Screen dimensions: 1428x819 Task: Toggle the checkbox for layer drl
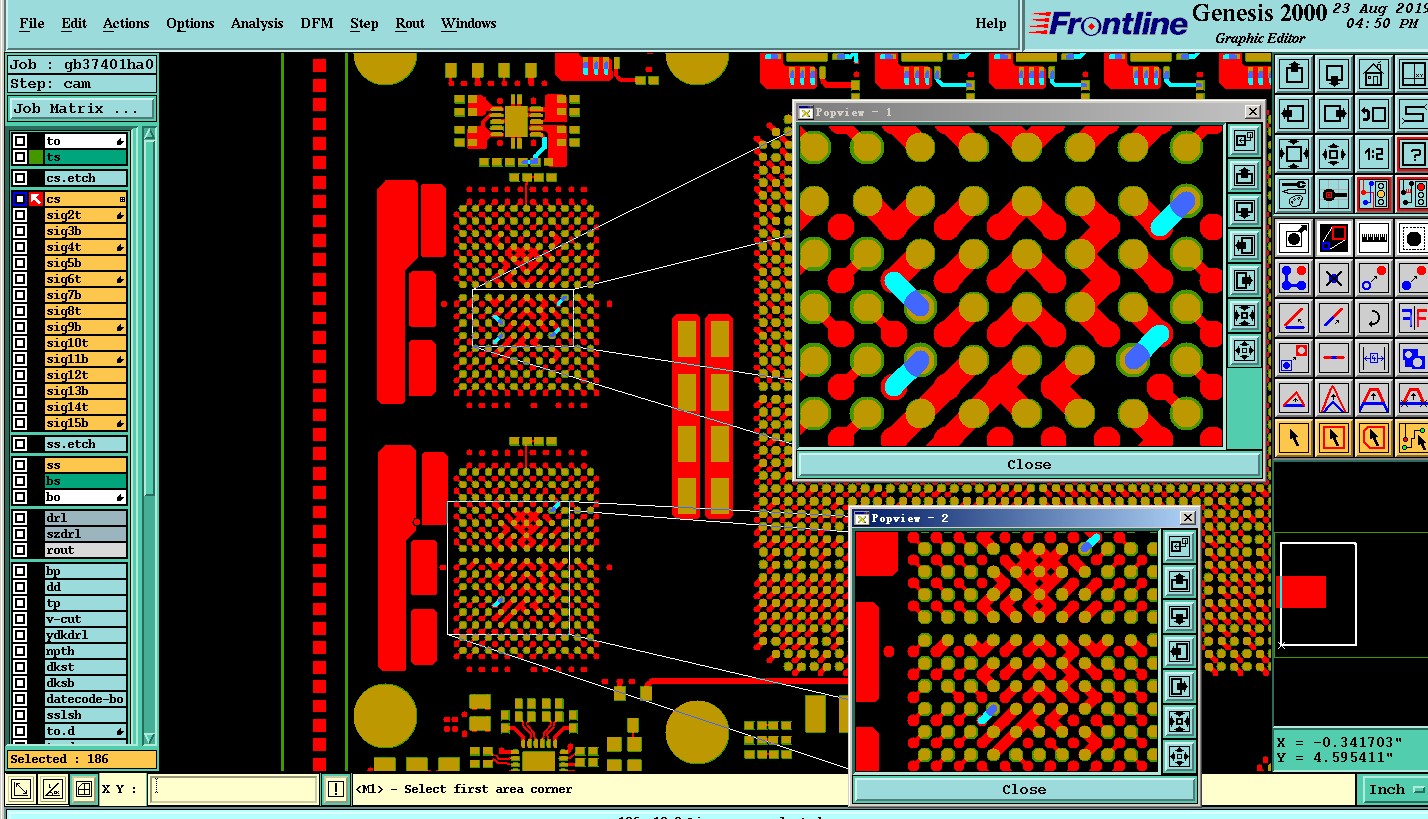20,518
